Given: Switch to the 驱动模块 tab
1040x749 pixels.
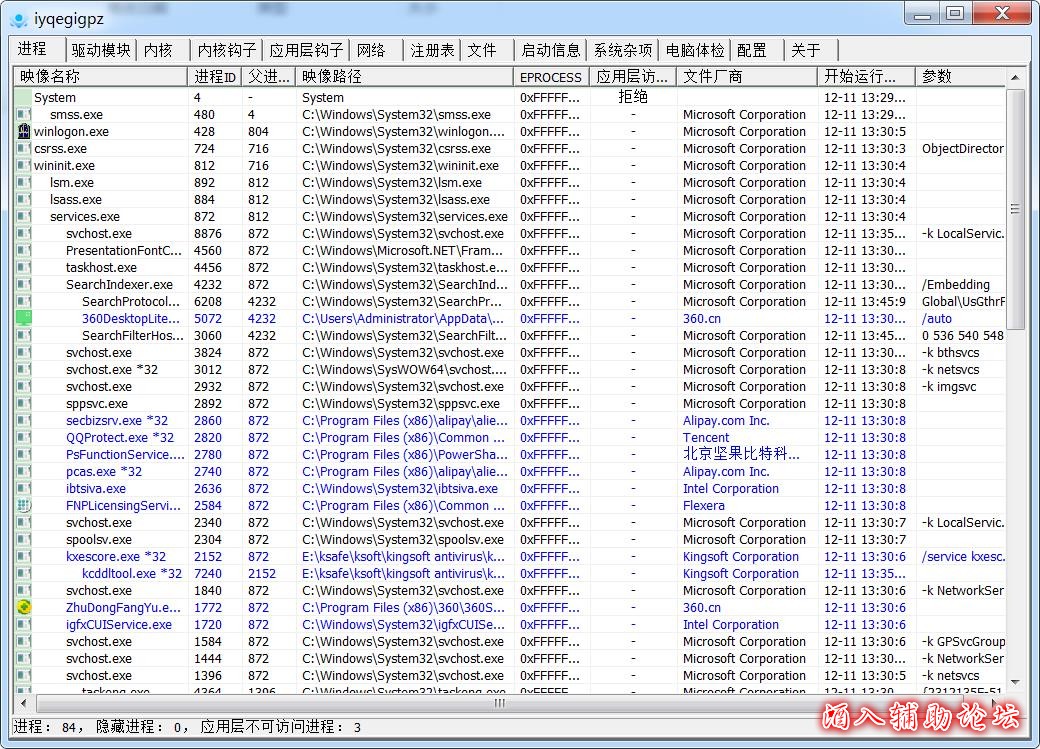Looking at the screenshot, I should coord(100,50).
